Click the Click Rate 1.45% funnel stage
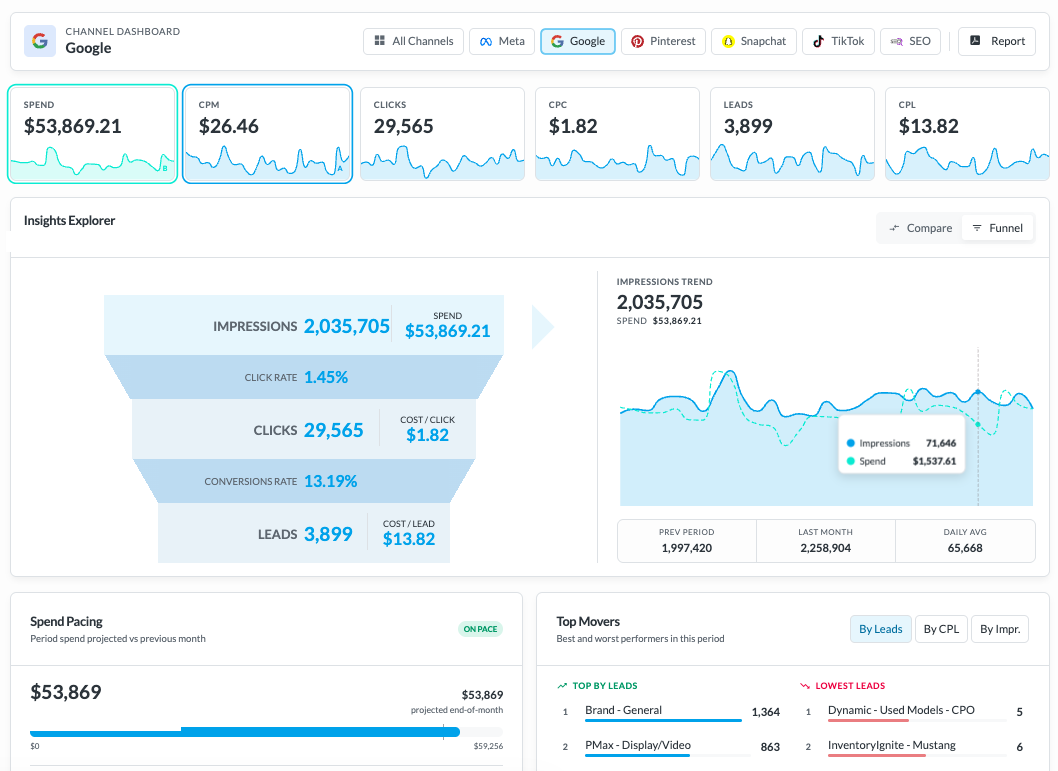Viewport: 1058px width, 771px height. click(x=304, y=377)
